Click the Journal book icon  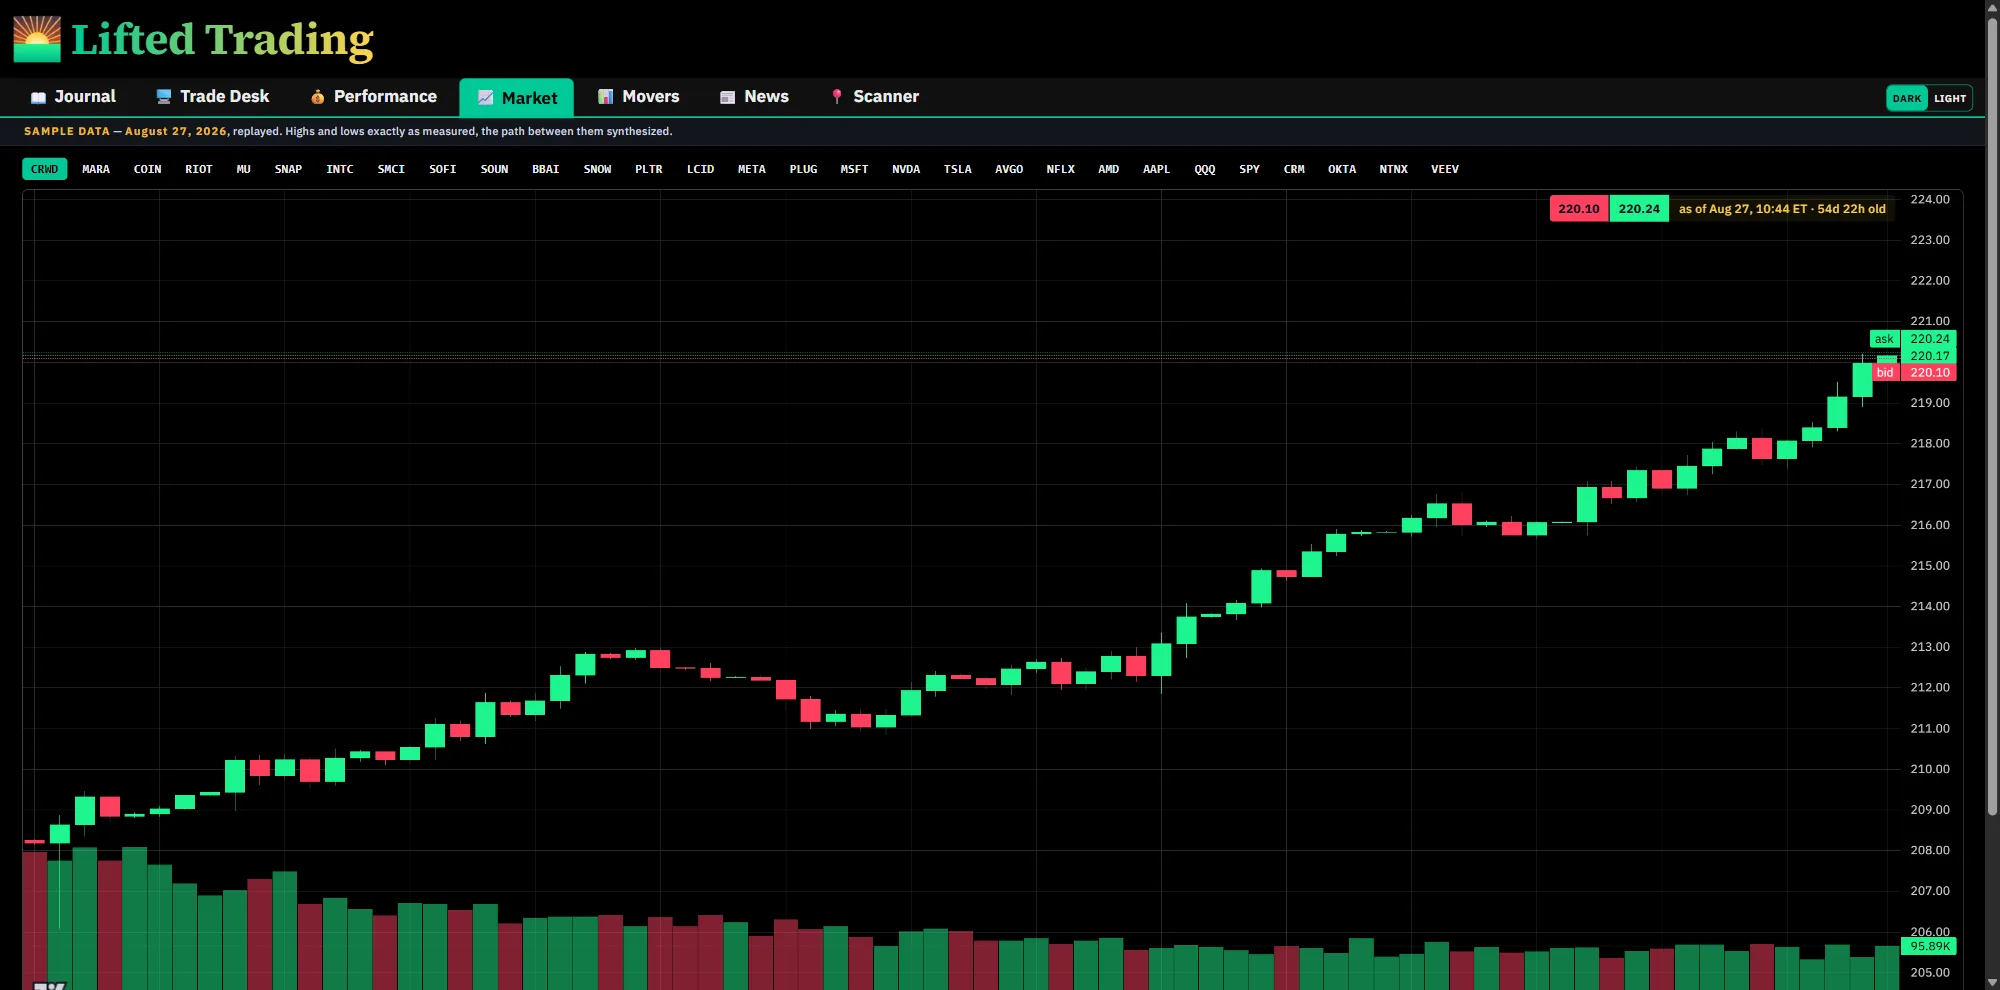click(x=38, y=97)
